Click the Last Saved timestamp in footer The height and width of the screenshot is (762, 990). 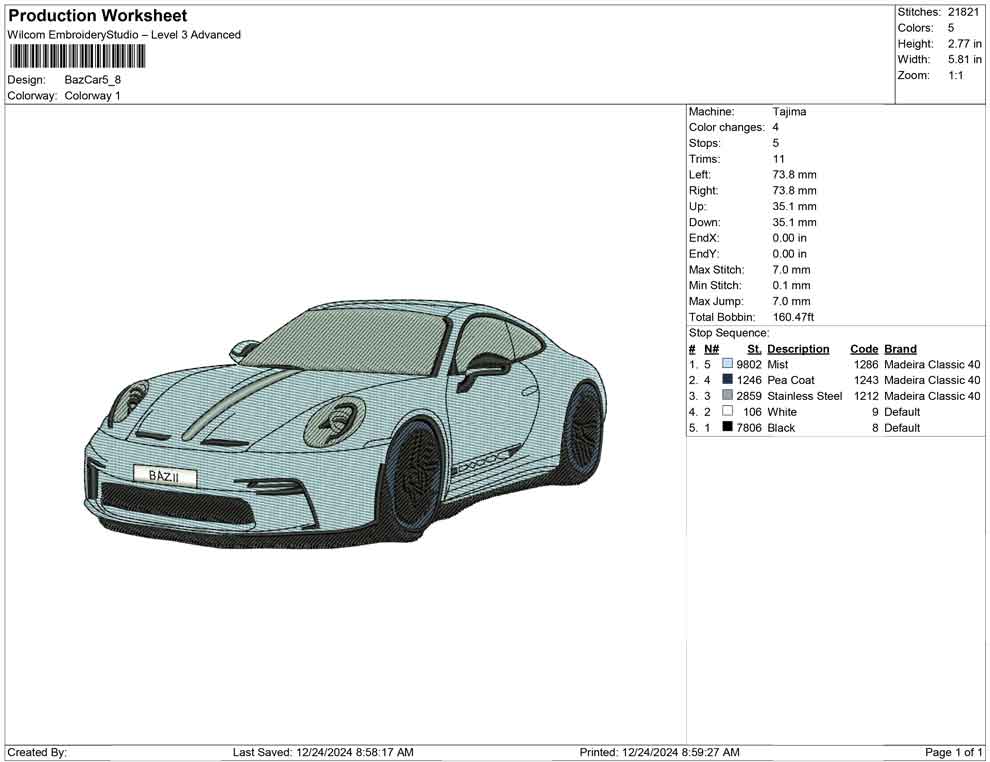click(322, 752)
